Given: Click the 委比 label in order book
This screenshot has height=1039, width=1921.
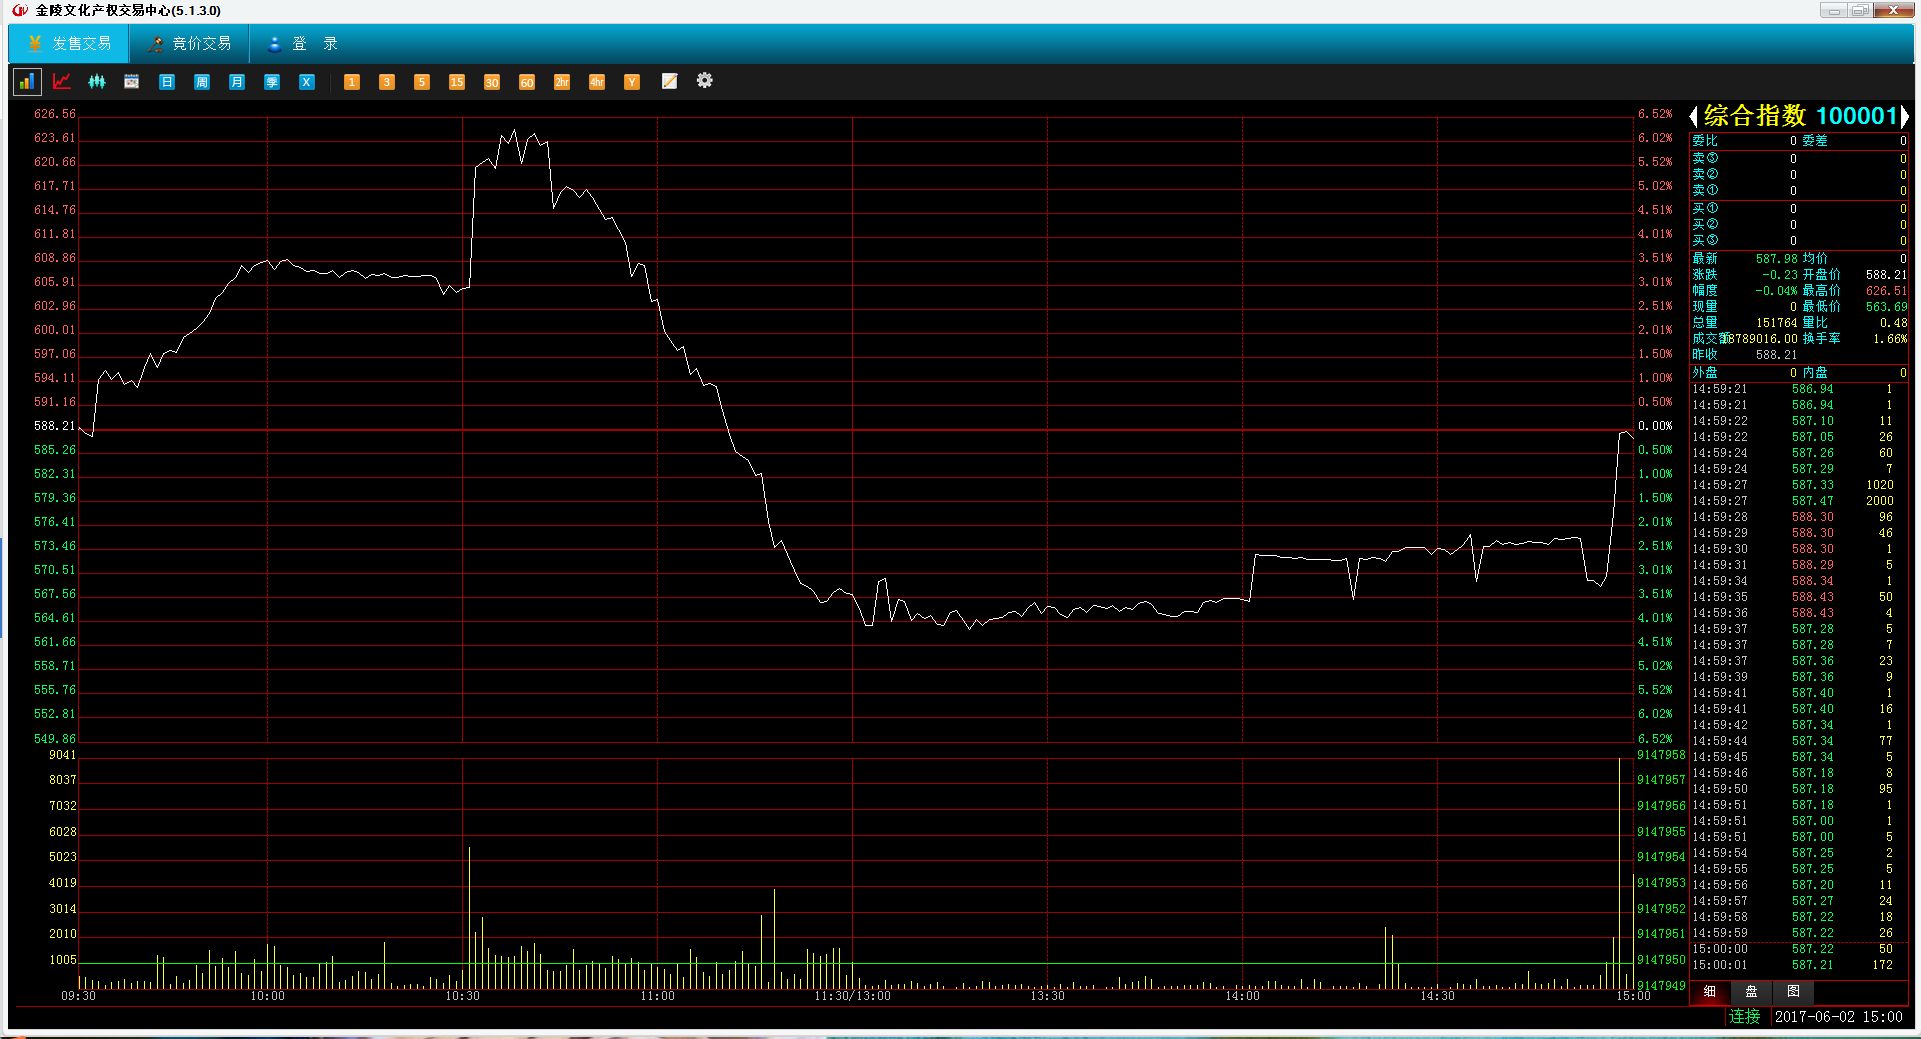Looking at the screenshot, I should click(x=1705, y=141).
